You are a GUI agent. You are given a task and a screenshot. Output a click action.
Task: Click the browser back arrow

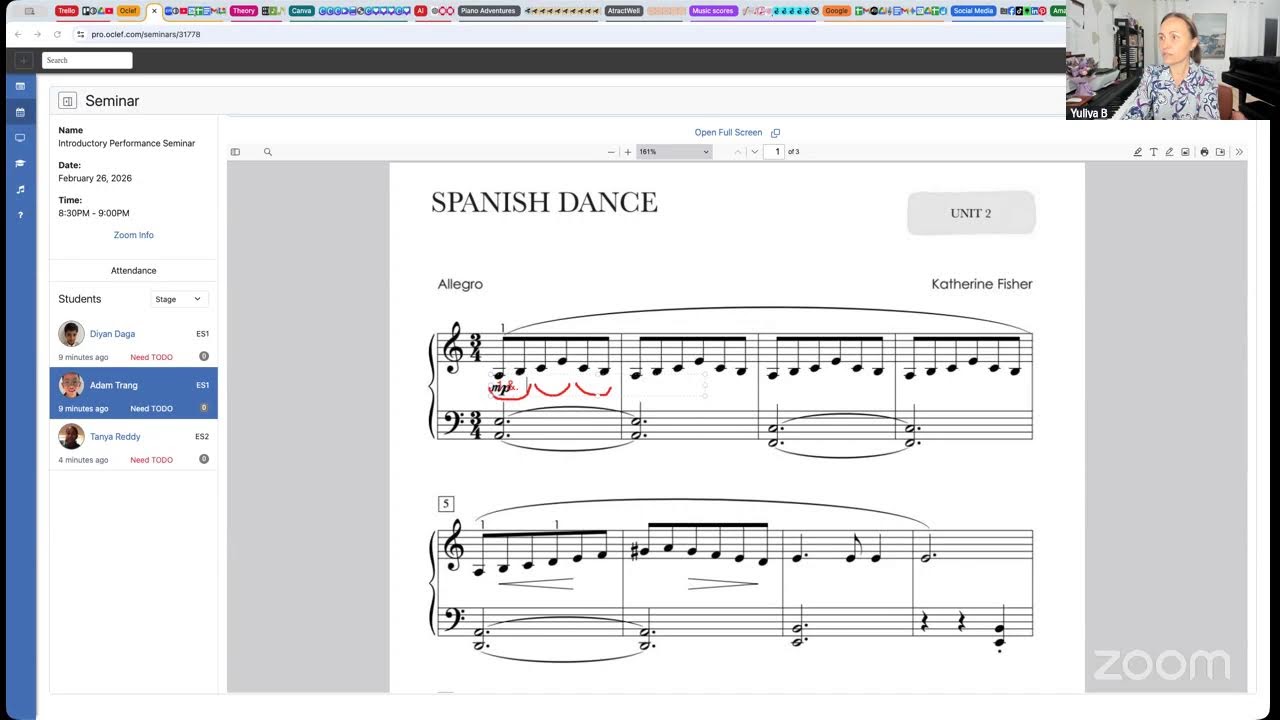pos(18,34)
